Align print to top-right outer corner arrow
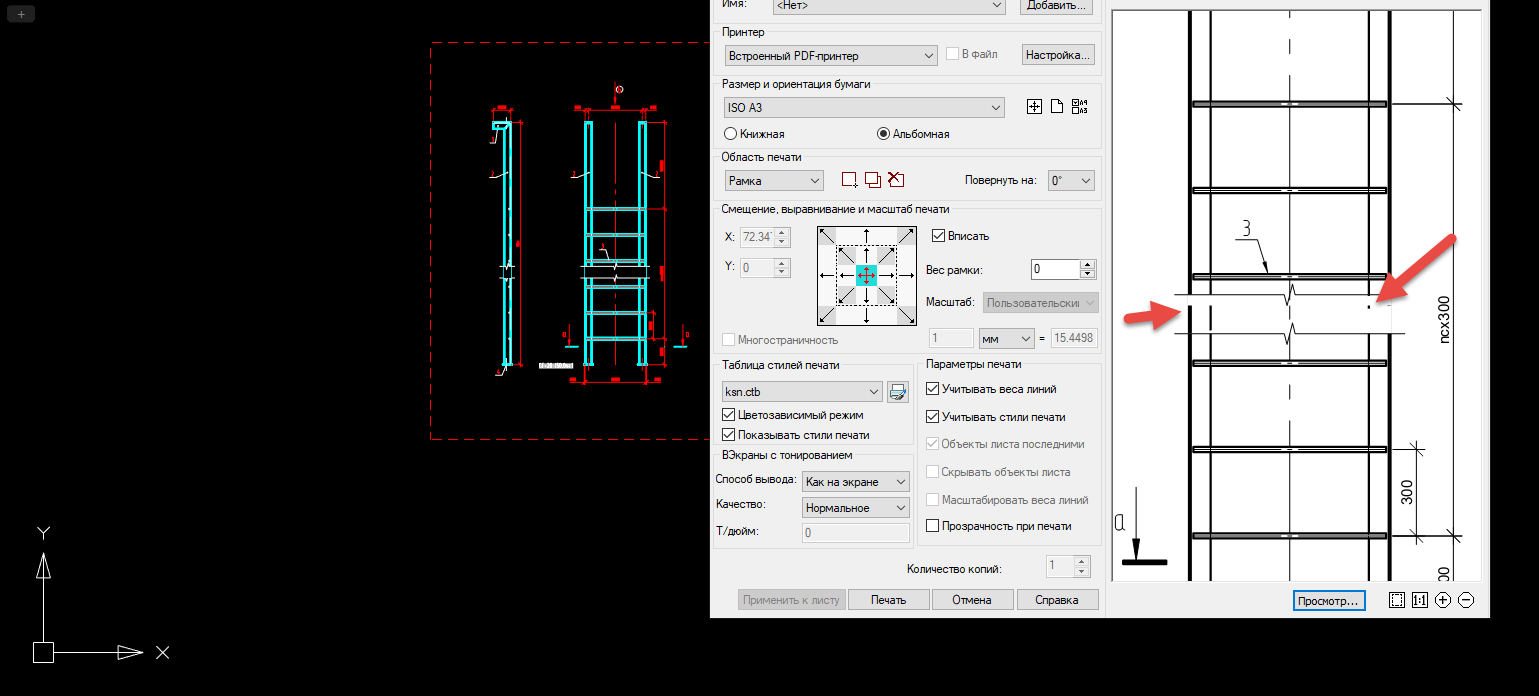Viewport: 1539px width, 696px height. coord(905,237)
